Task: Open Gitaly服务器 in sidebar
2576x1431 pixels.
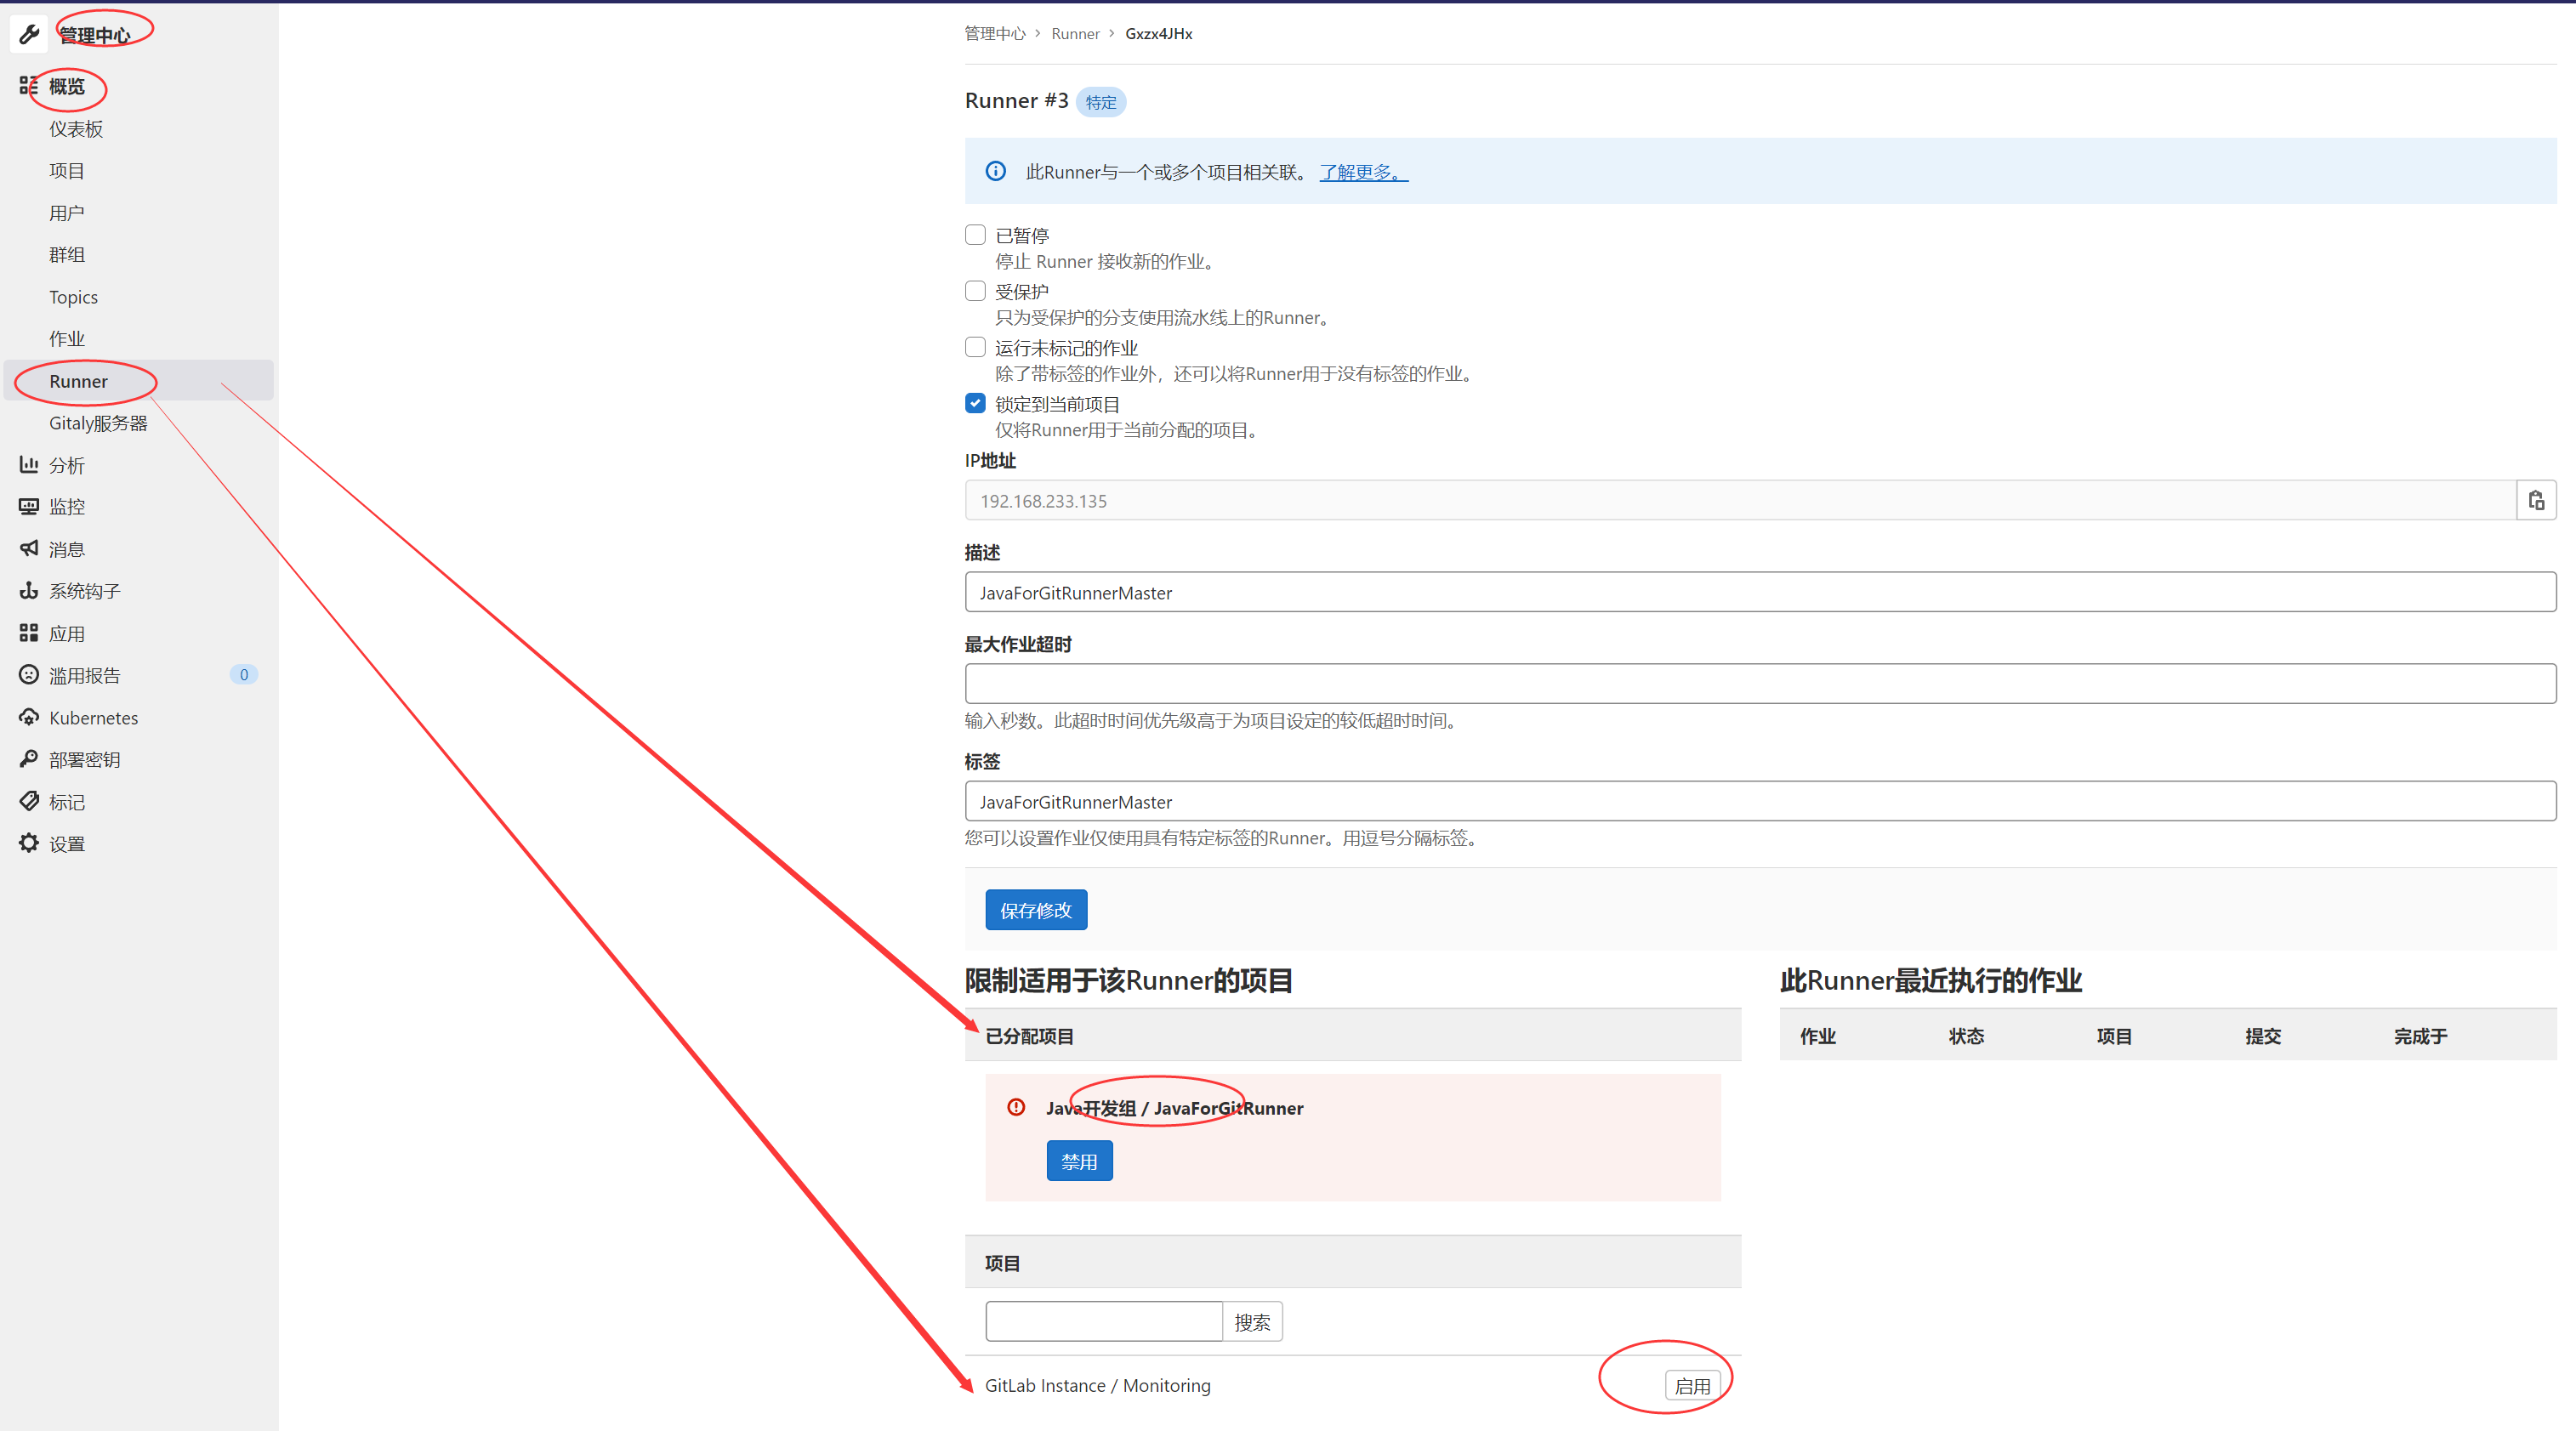Action: tap(98, 423)
